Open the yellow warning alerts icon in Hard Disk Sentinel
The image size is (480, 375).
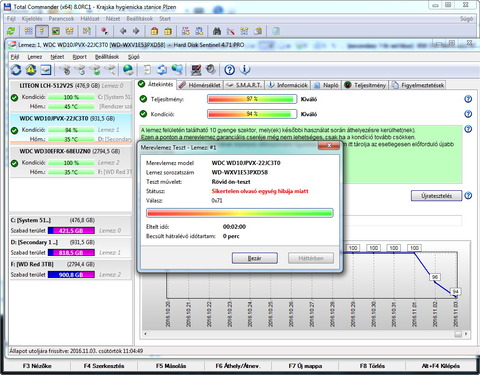31,70
